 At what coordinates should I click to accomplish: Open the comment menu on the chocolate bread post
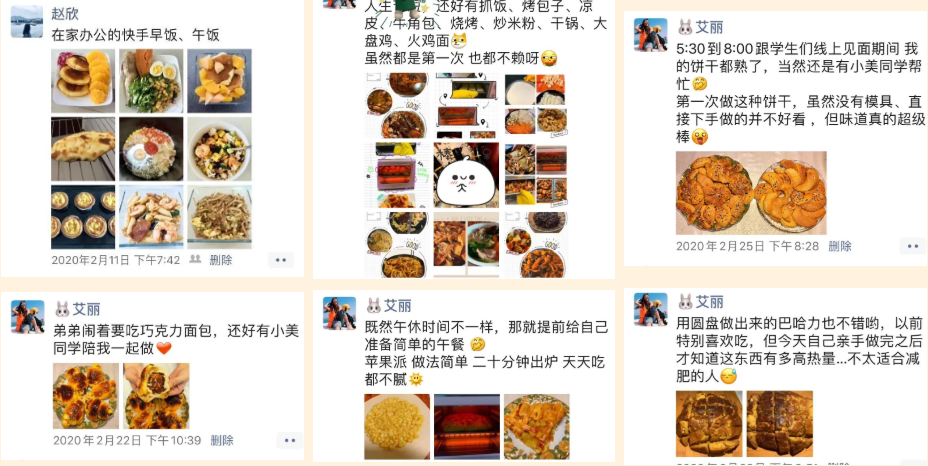pyautogui.click(x=289, y=441)
